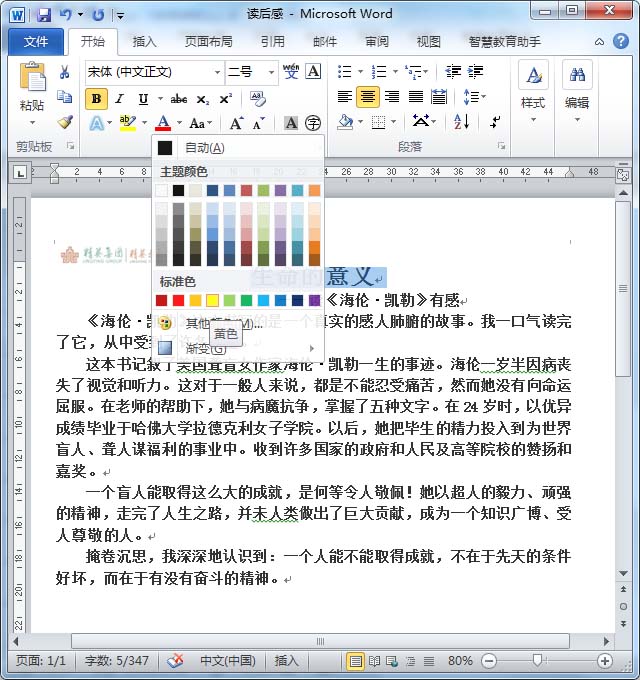Screen dimensions: 640x680
Task: Toggle center alignment for the paragraph
Action: coord(367,97)
